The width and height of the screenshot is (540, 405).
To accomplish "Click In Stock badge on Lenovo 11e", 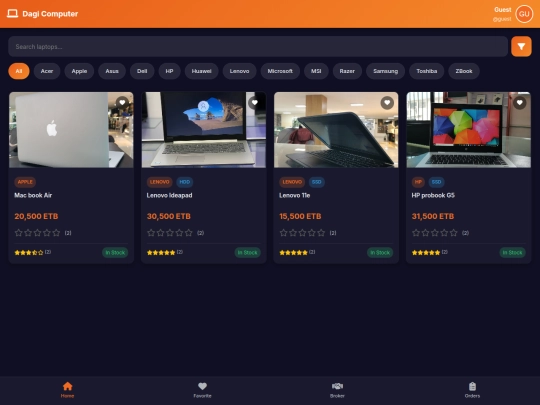I will click(x=380, y=252).
